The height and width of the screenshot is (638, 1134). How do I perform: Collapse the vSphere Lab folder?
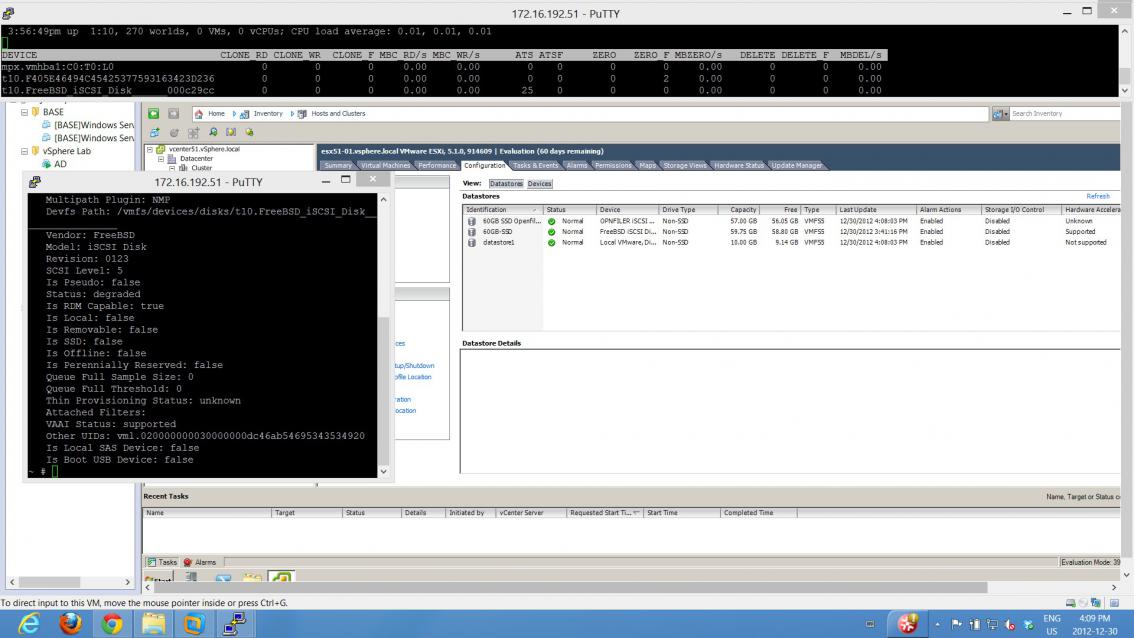26,151
